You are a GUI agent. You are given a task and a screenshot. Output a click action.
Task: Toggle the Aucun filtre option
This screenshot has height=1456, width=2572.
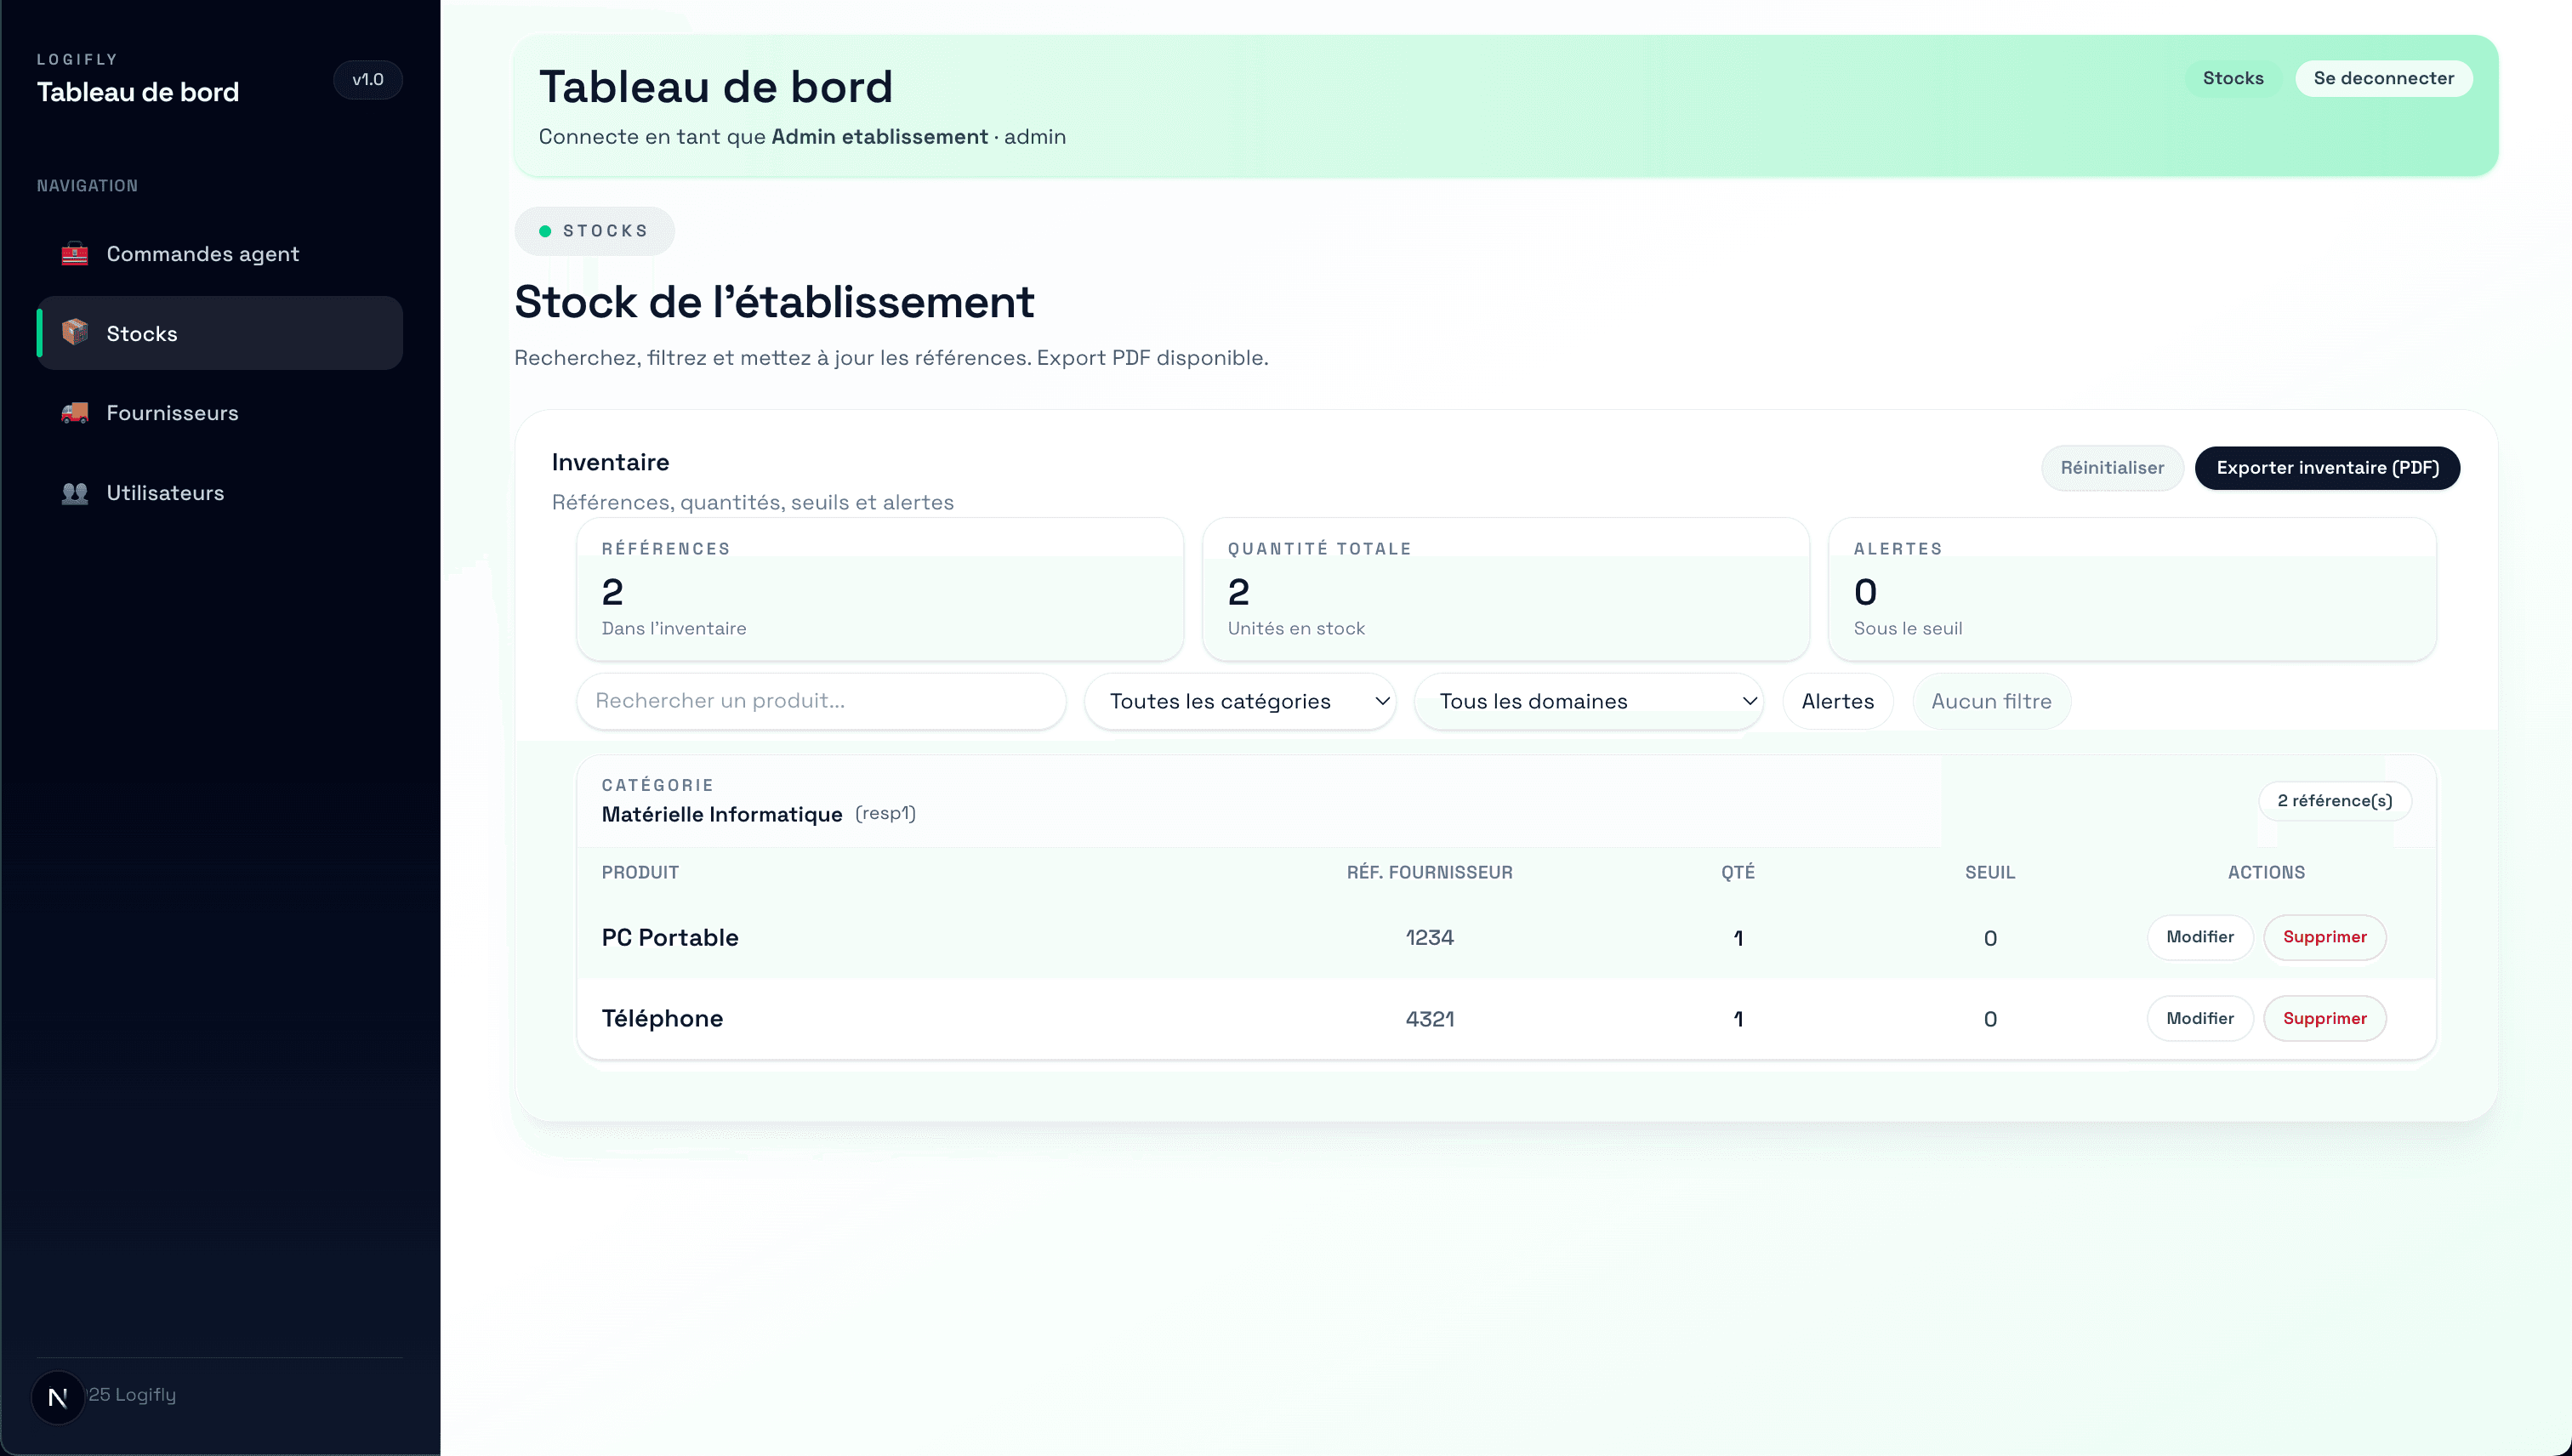1991,701
